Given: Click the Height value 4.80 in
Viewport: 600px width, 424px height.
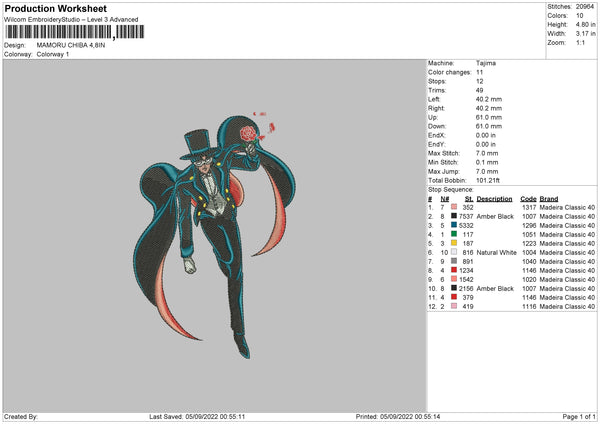Looking at the screenshot, I should [x=586, y=24].
